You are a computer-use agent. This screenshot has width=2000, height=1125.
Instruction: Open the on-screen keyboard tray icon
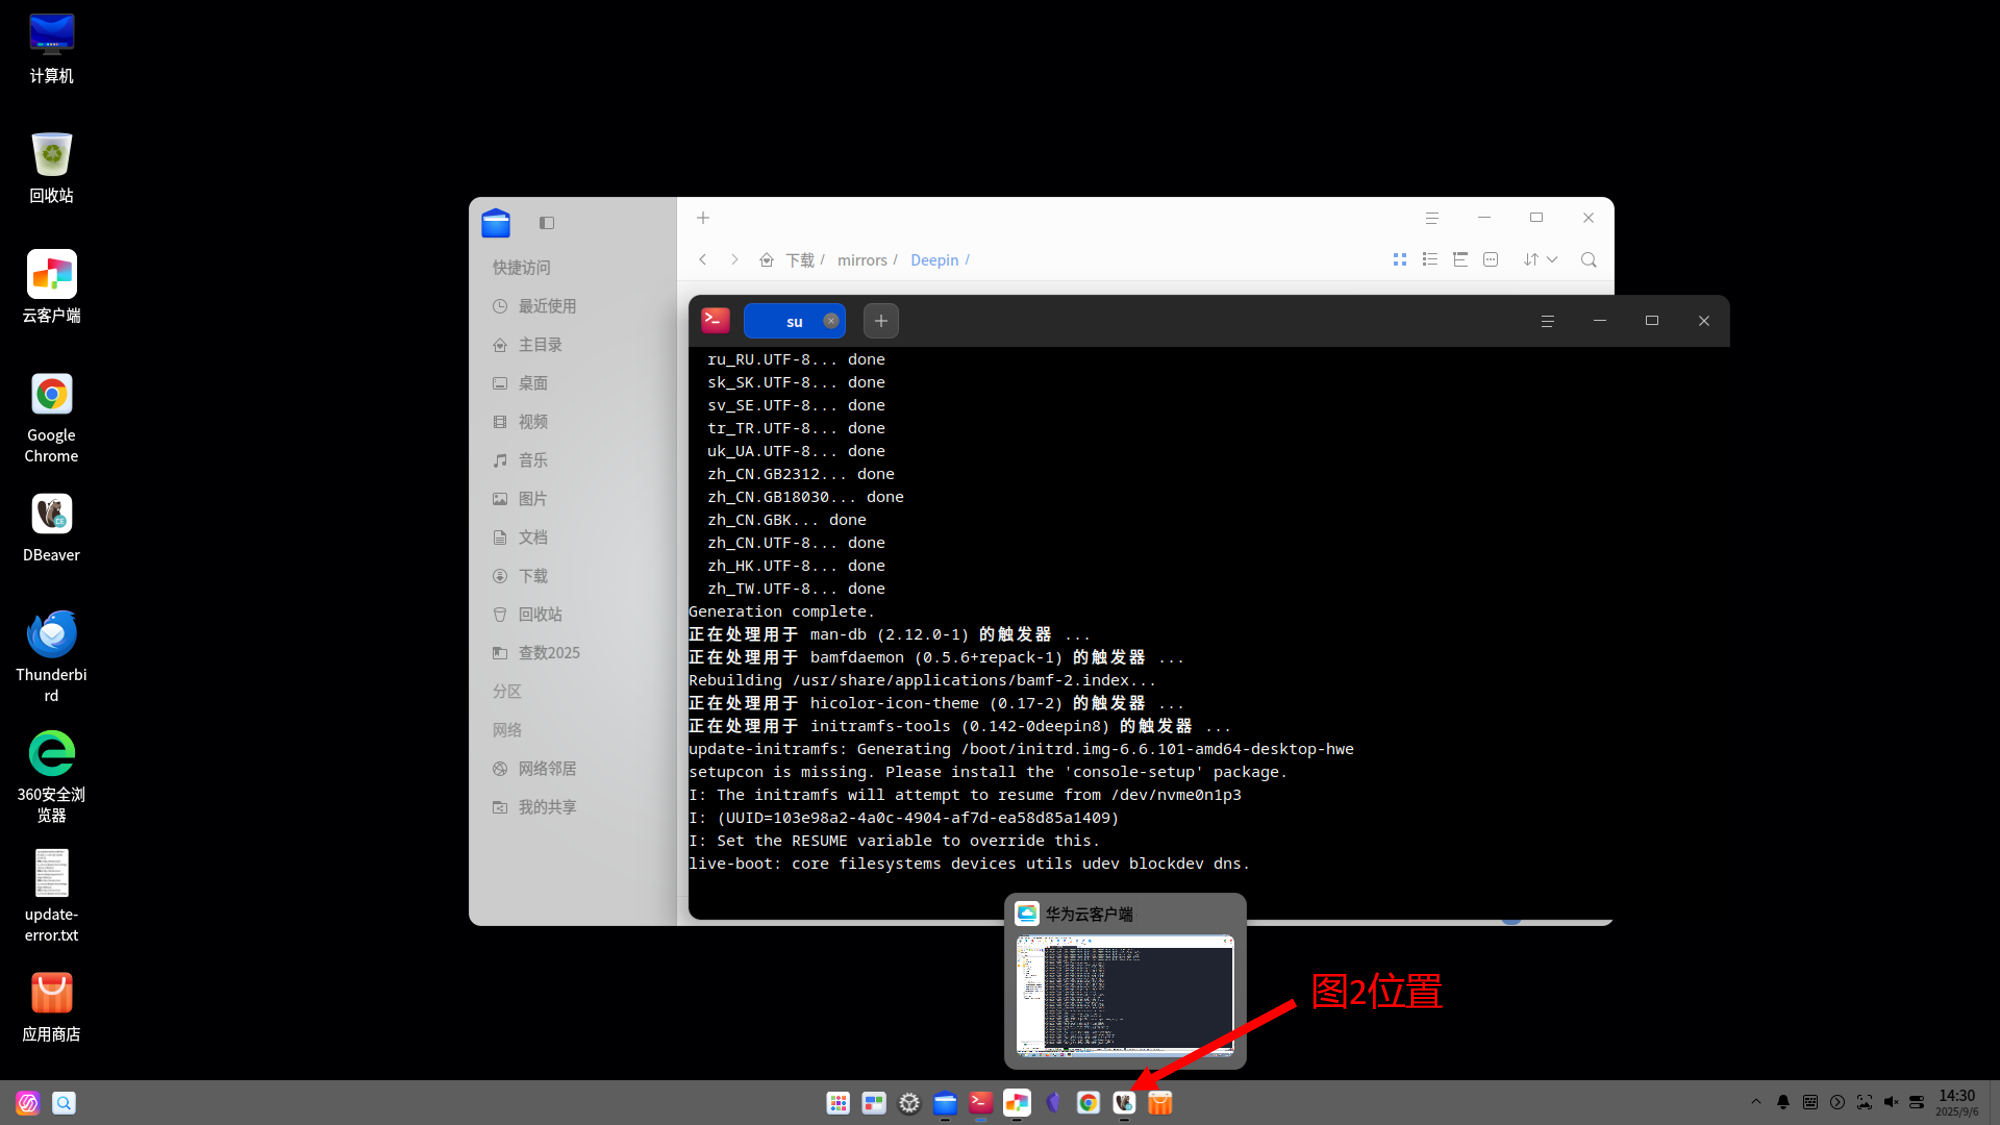tap(1810, 1102)
